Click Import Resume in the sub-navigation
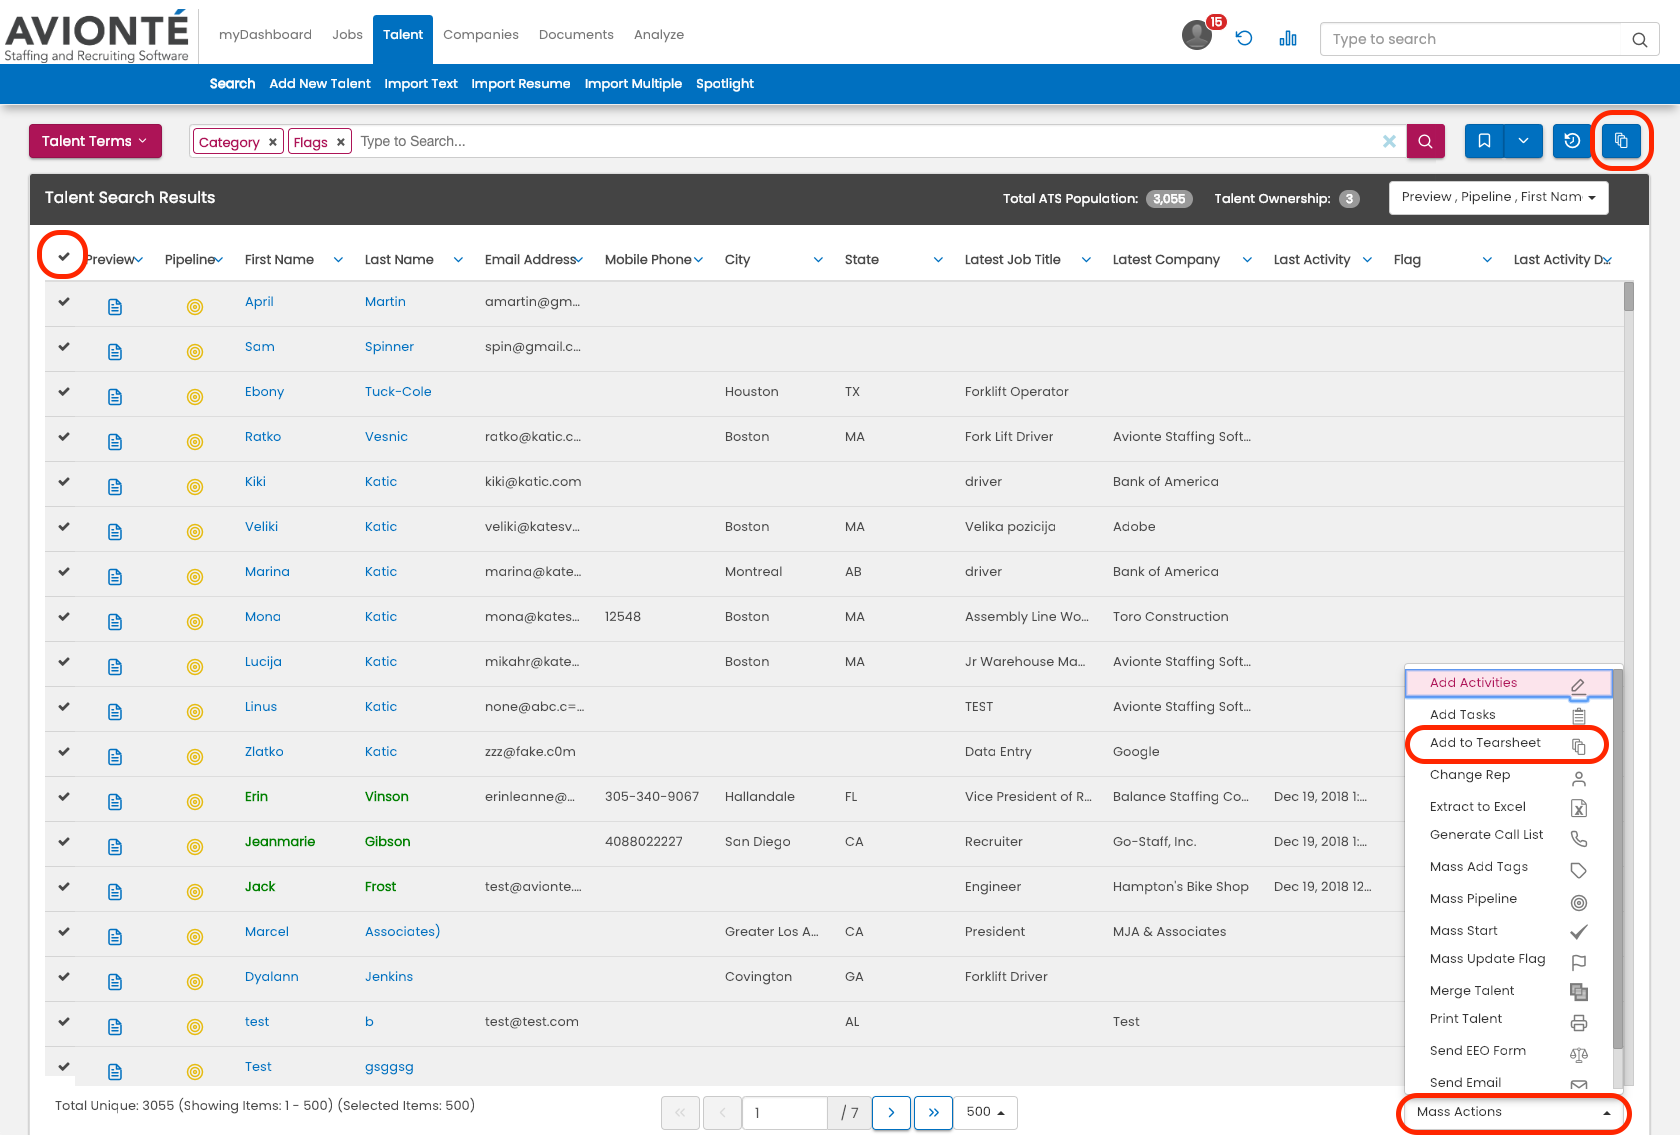 tap(520, 84)
